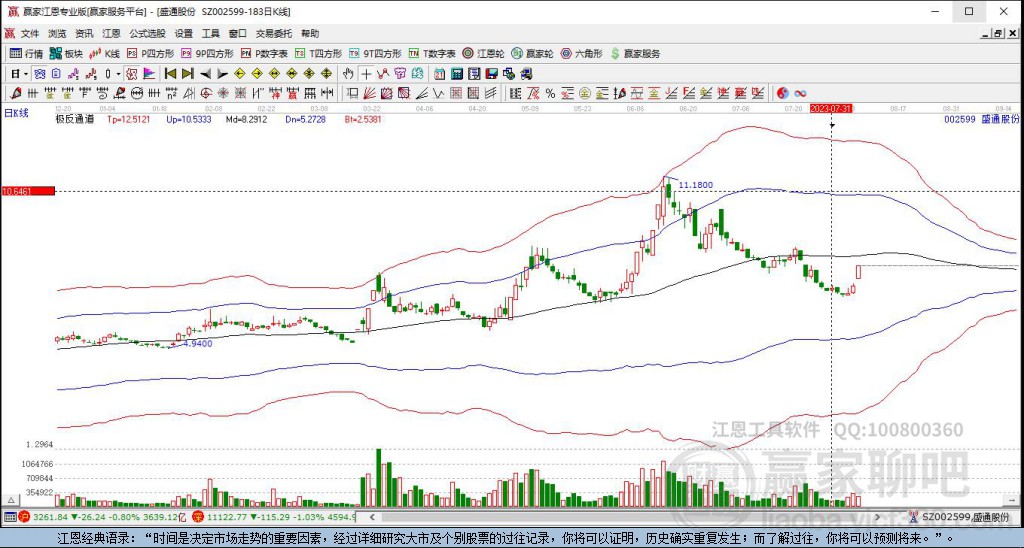This screenshot has height=548, width=1024.
Task: Click the SZ002599 盛通股份 status bar entry
Action: [960, 517]
